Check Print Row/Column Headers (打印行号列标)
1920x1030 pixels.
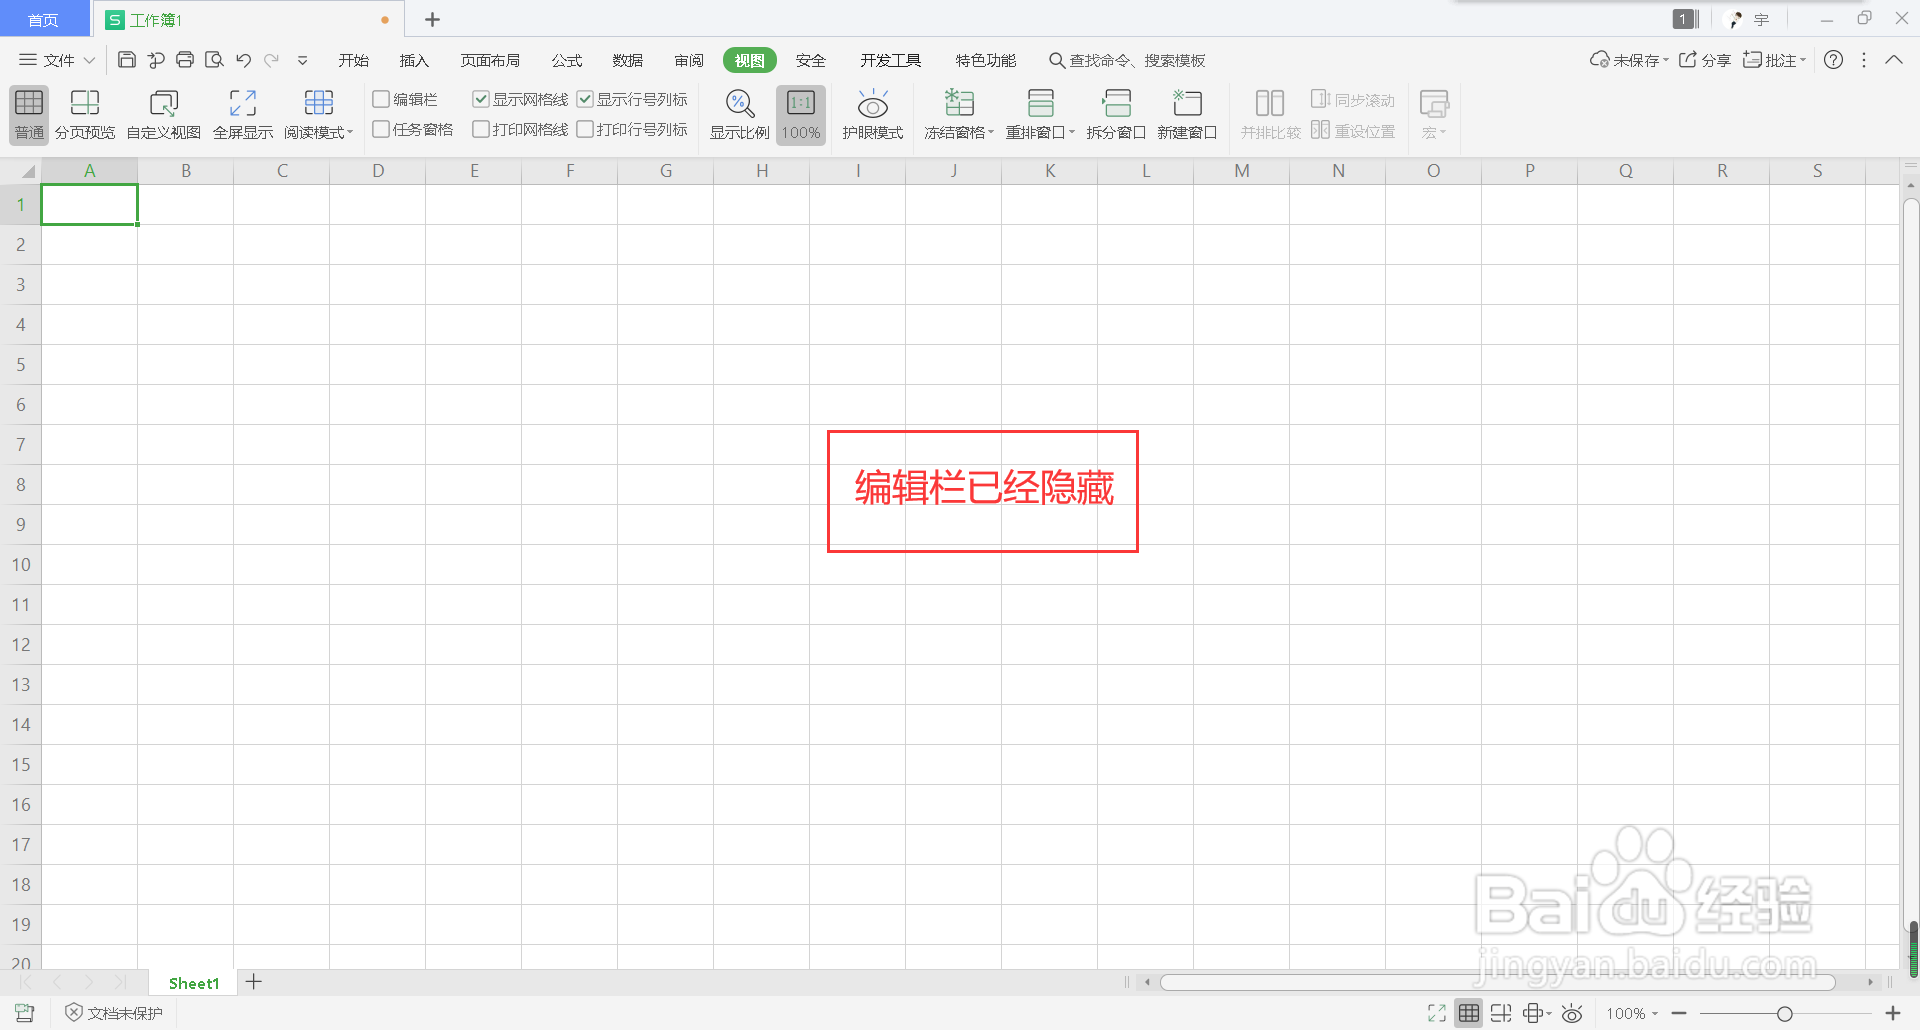(585, 129)
